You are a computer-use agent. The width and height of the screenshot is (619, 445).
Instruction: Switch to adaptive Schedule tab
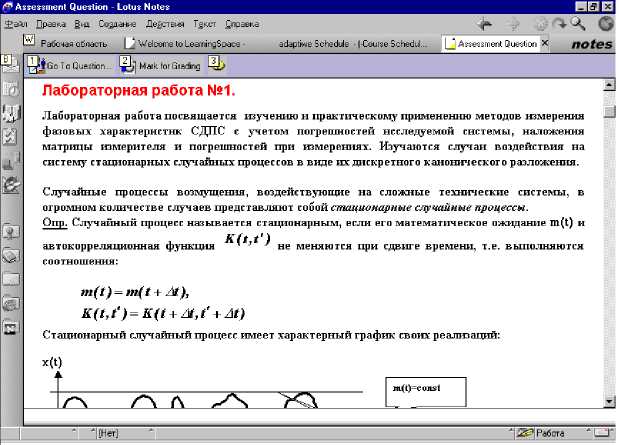point(353,43)
